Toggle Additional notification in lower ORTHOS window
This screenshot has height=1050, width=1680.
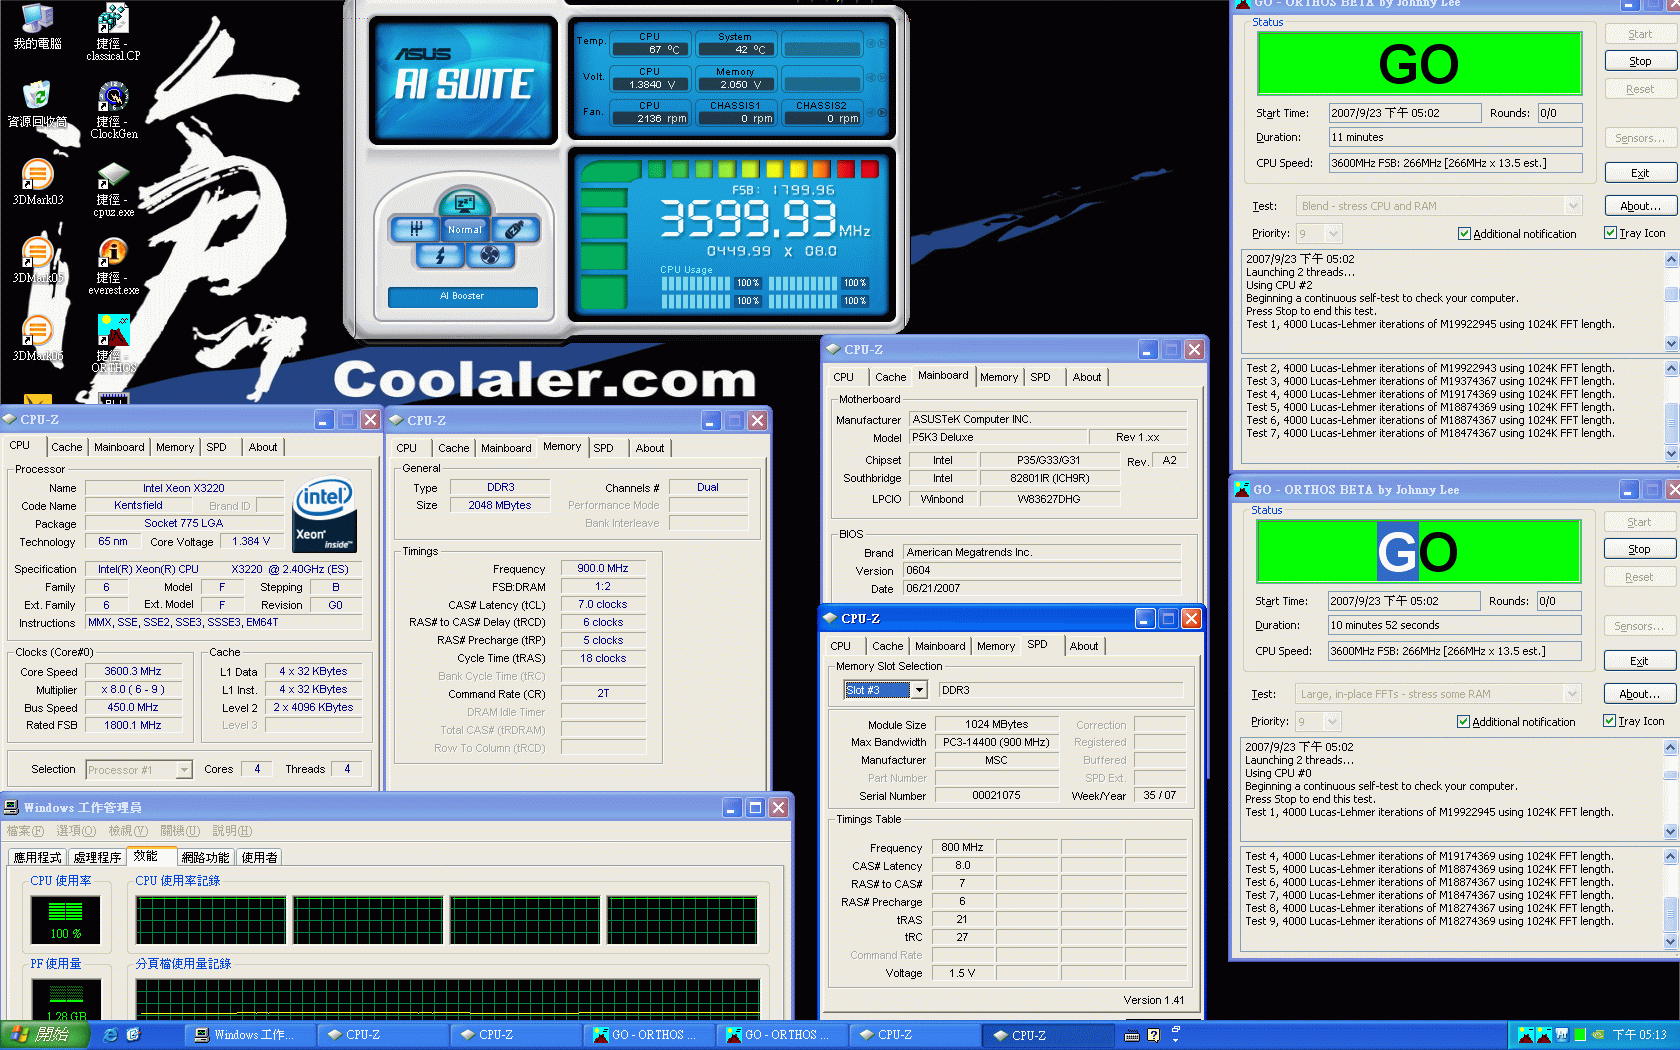point(1516,721)
